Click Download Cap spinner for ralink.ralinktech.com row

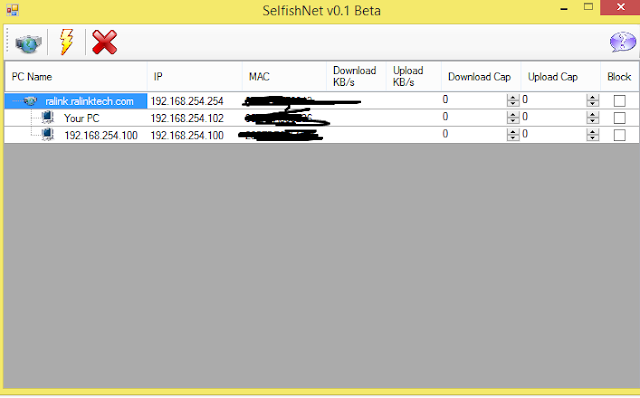513,100
